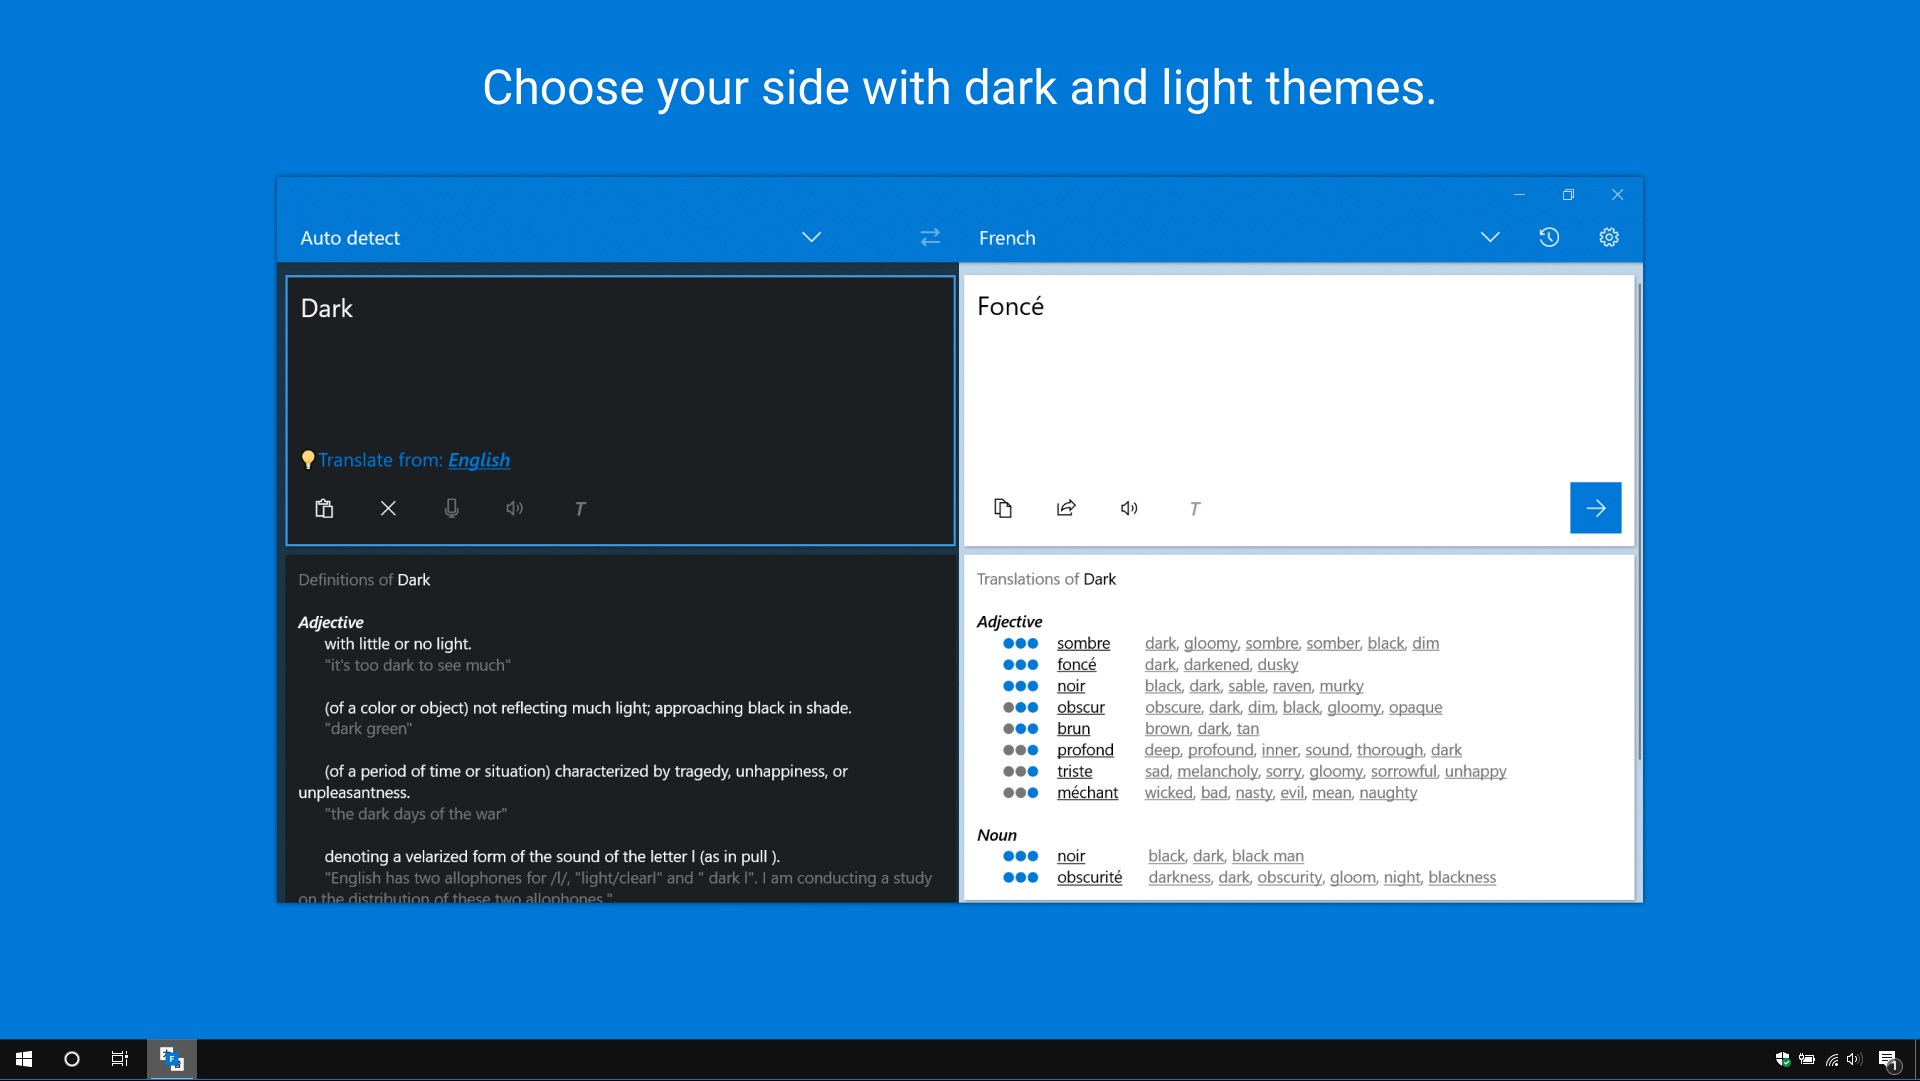Clear the source text with the X icon
Screen dimensions: 1920x1081
pyautogui.click(x=387, y=508)
